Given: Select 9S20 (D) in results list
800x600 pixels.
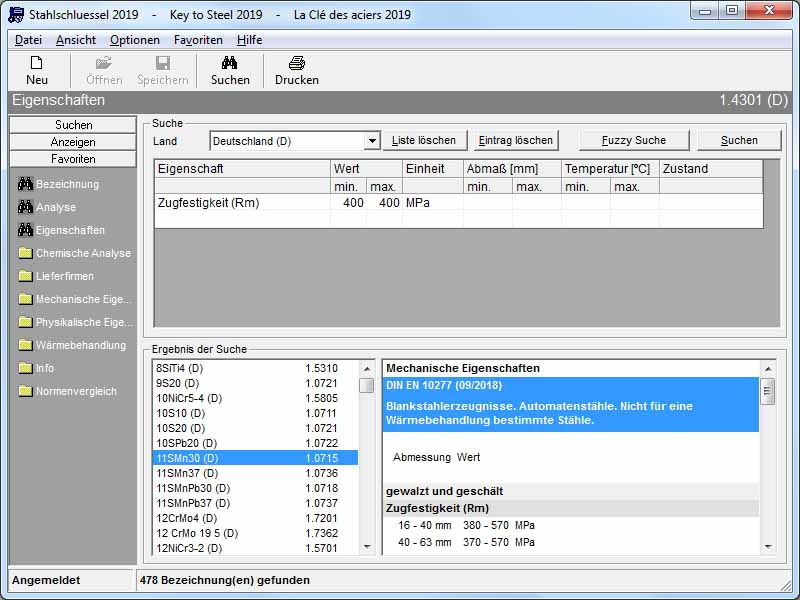Looking at the screenshot, I should 255,383.
